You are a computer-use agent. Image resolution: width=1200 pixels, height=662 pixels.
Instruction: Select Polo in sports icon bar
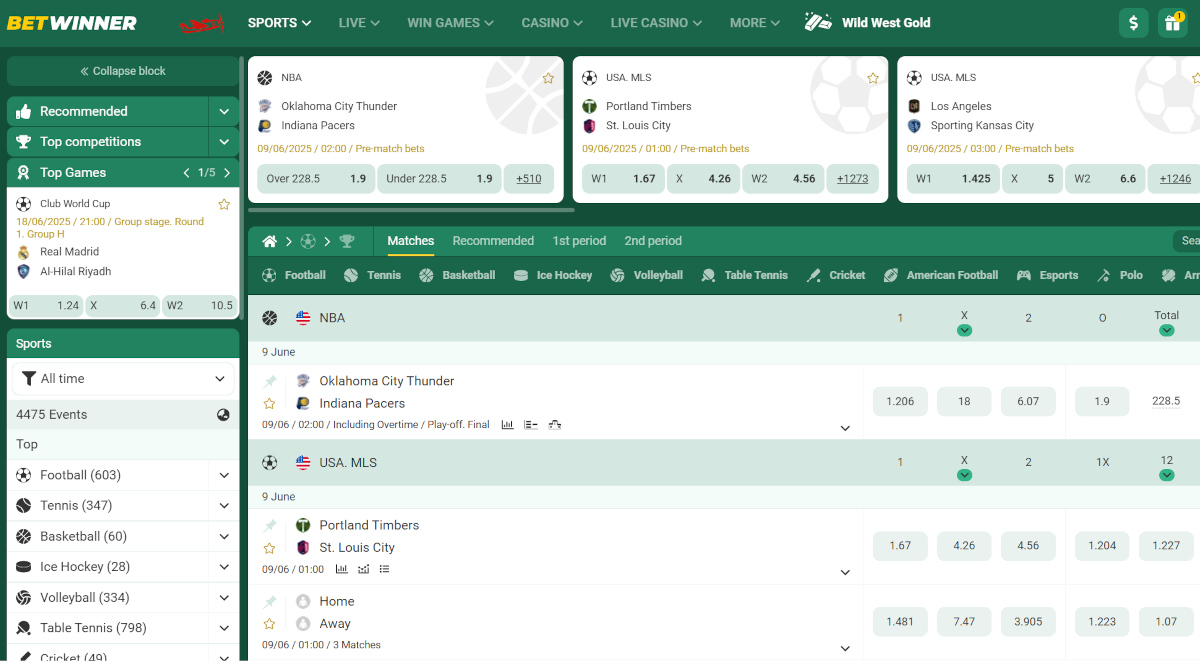coord(1119,275)
